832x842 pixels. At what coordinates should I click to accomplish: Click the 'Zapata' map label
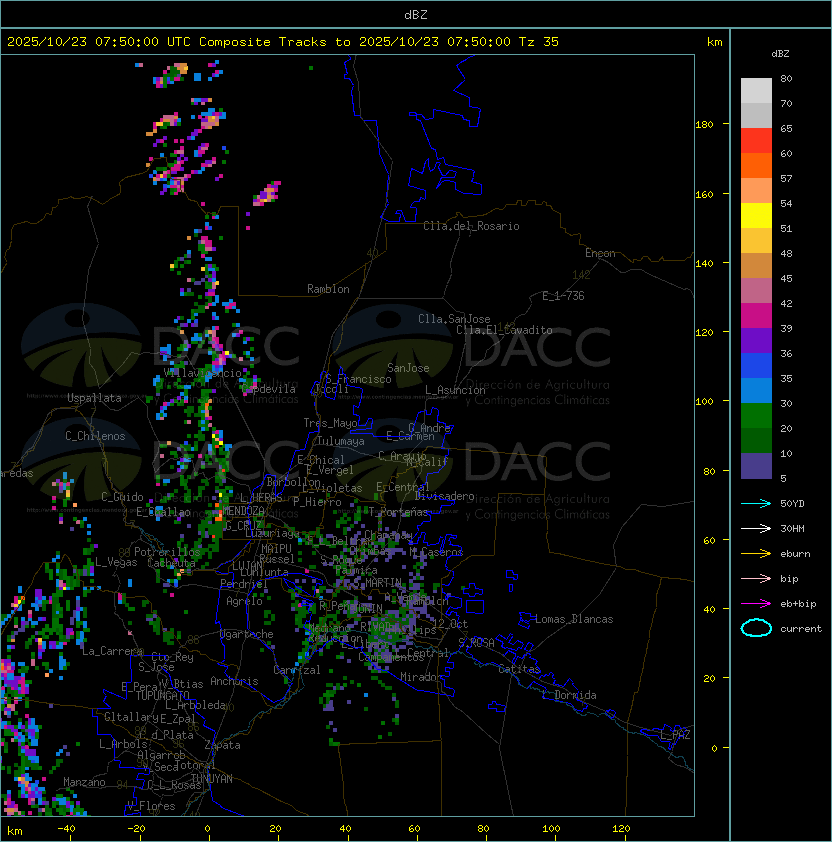[x=222, y=745]
